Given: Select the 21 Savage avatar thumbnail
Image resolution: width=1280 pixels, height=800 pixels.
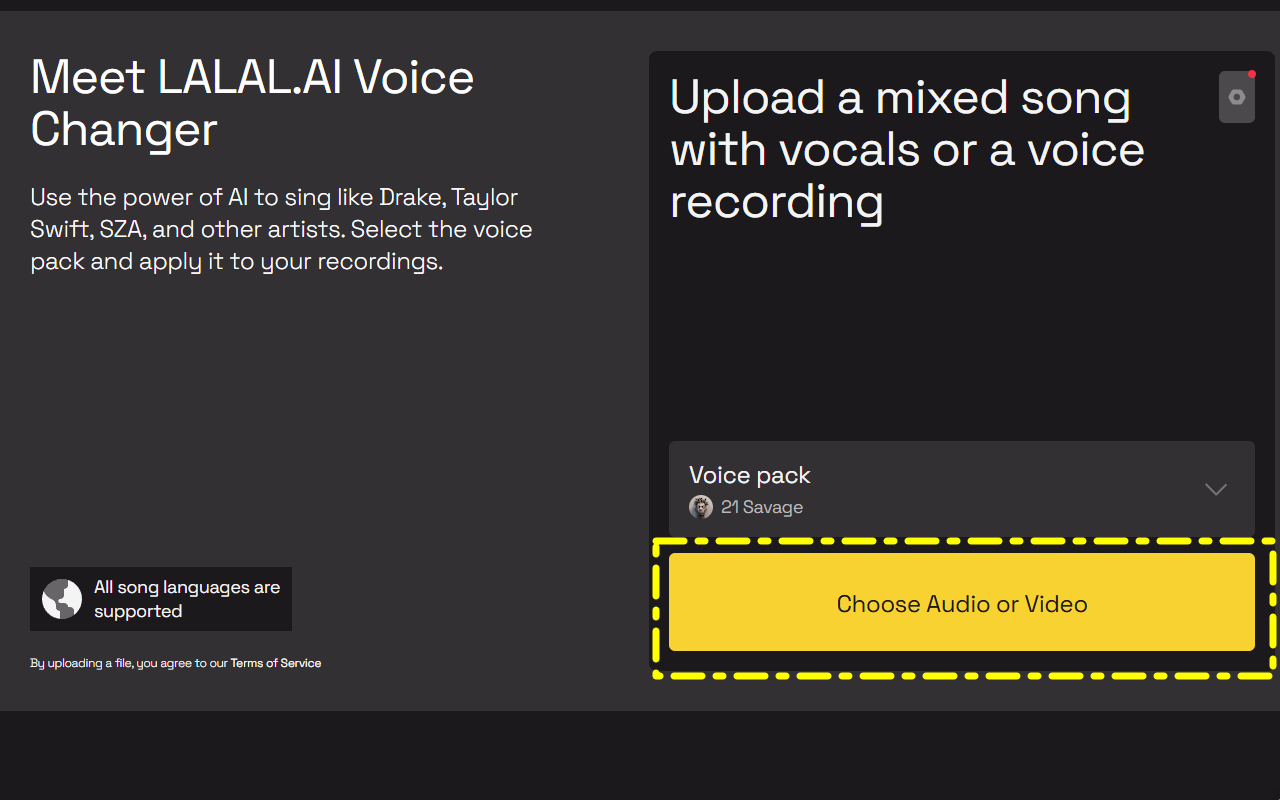Looking at the screenshot, I should click(x=701, y=507).
